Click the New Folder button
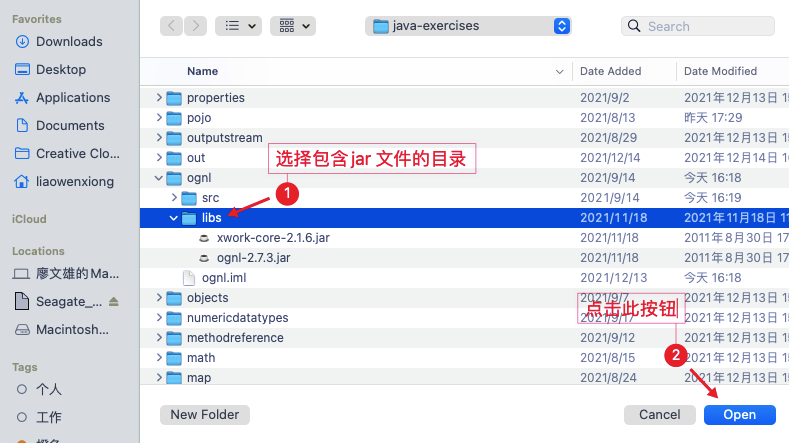789x443 pixels. 205,415
